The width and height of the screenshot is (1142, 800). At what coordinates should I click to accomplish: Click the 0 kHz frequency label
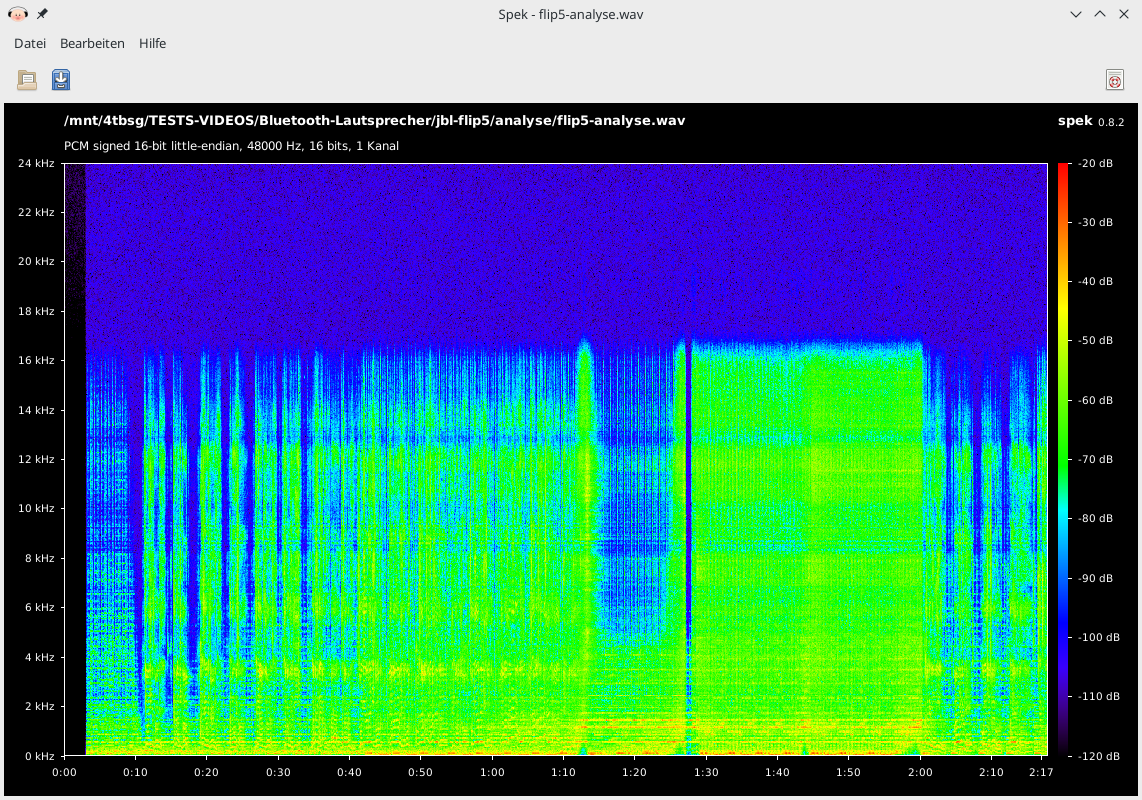(39, 756)
